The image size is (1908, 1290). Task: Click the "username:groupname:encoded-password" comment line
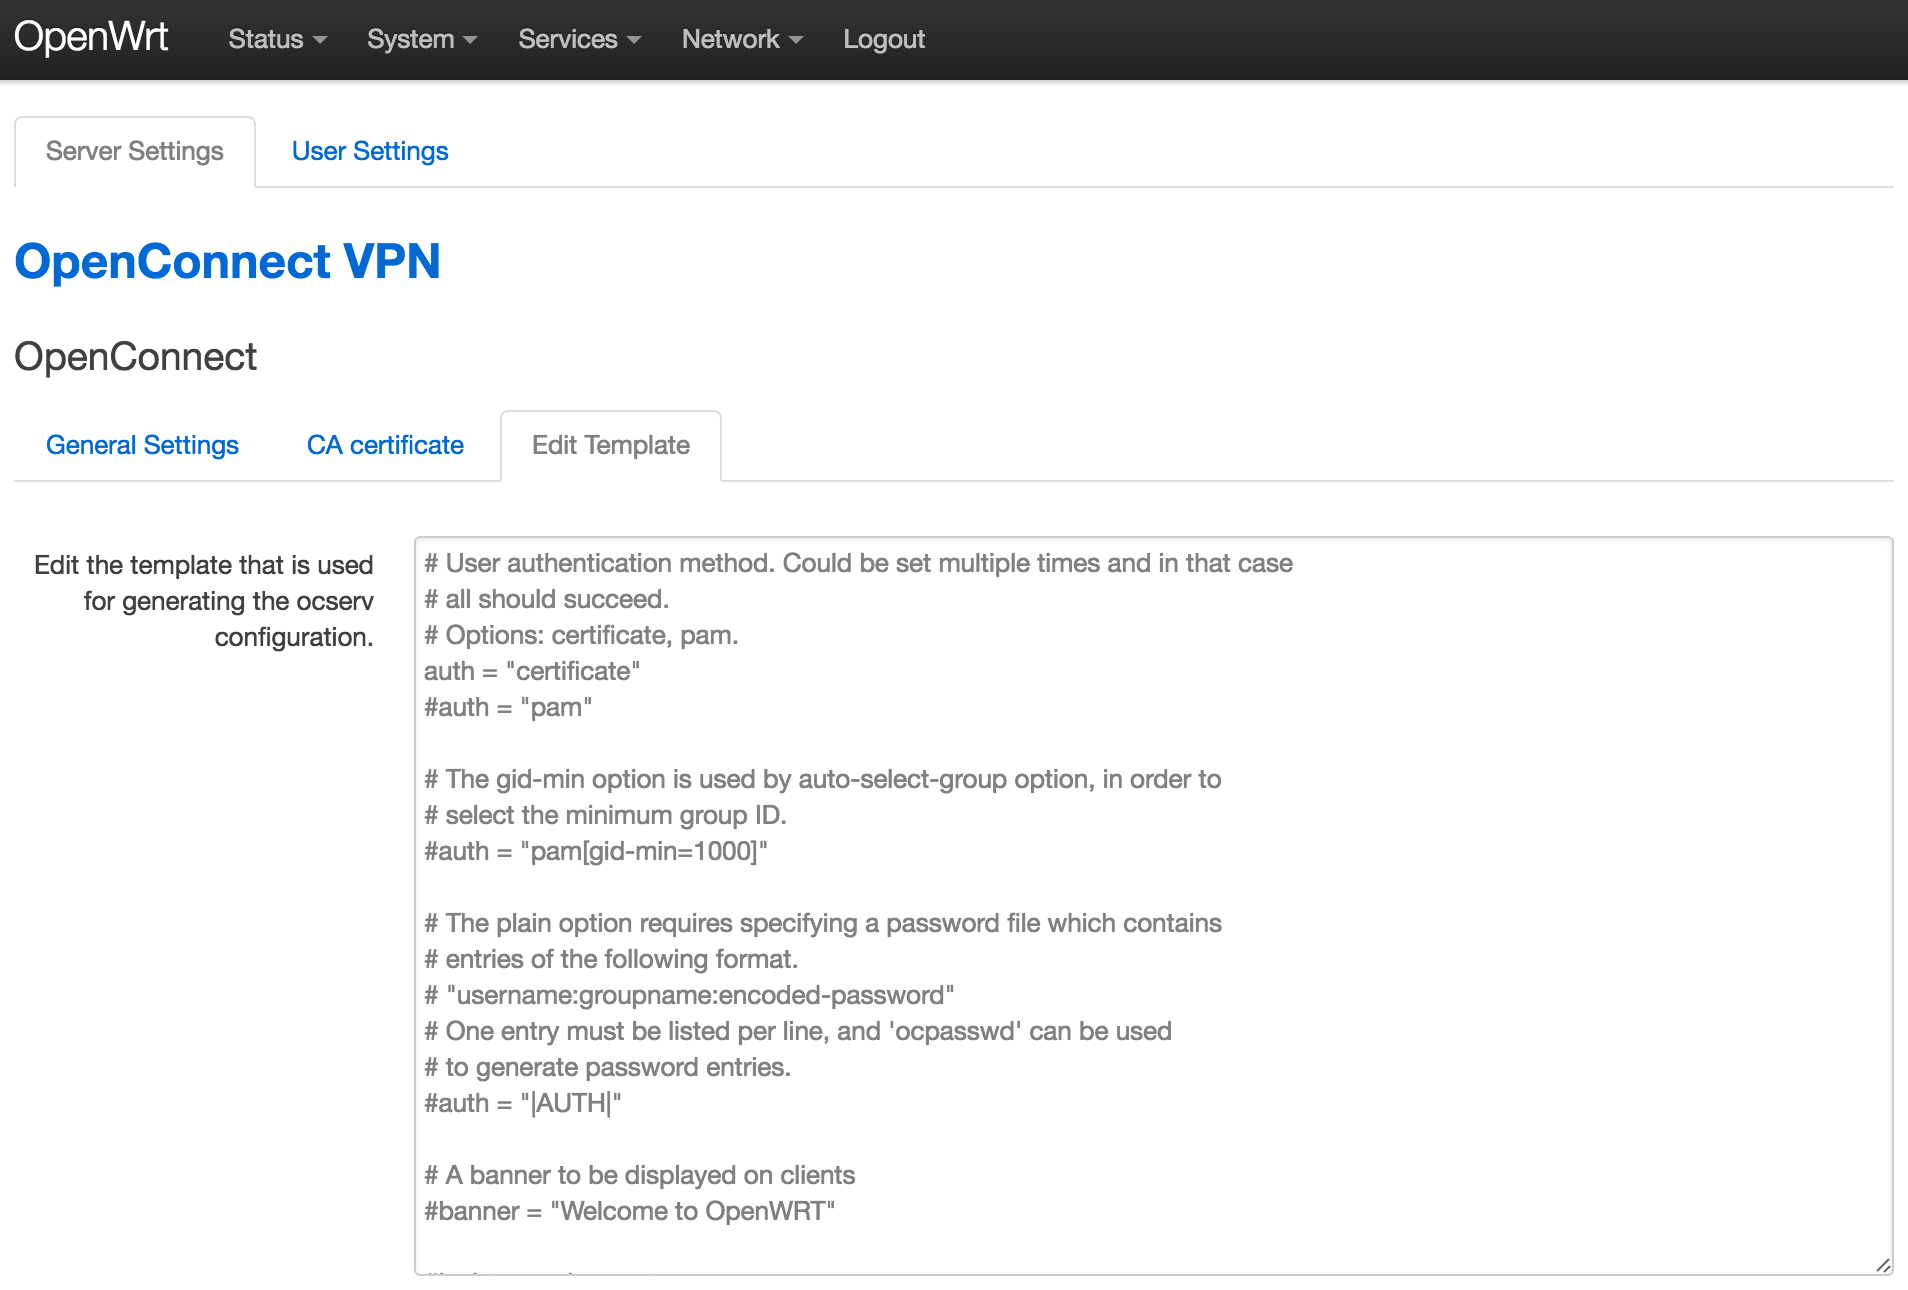point(689,995)
